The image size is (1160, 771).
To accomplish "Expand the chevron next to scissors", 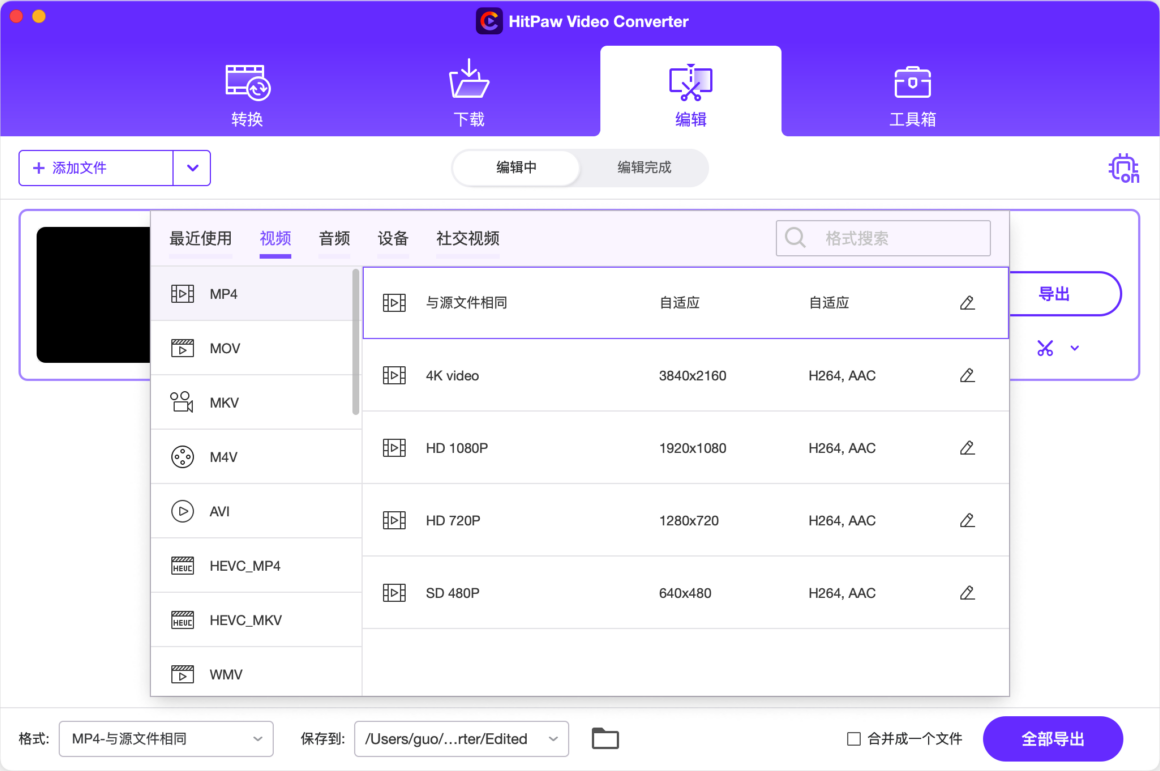I will coord(1075,348).
